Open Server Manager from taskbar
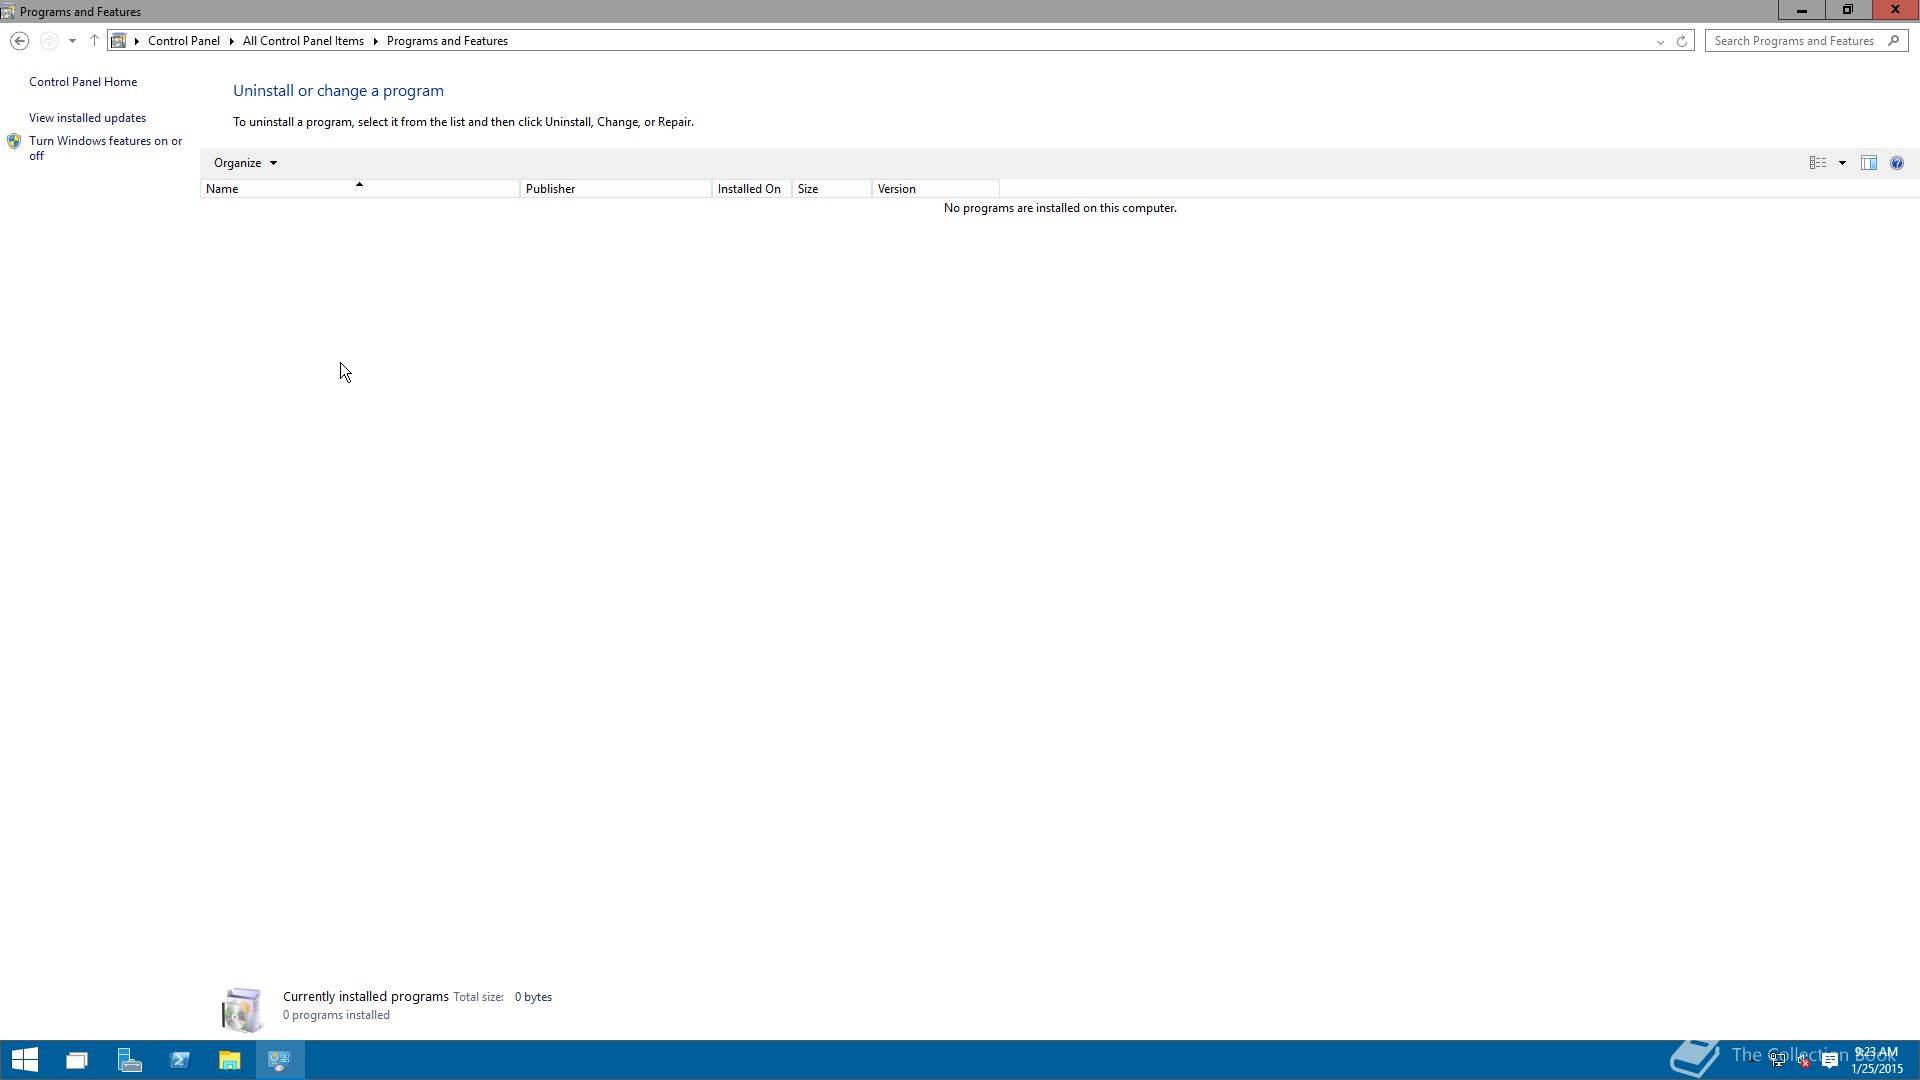The height and width of the screenshot is (1080, 1920). point(129,1060)
